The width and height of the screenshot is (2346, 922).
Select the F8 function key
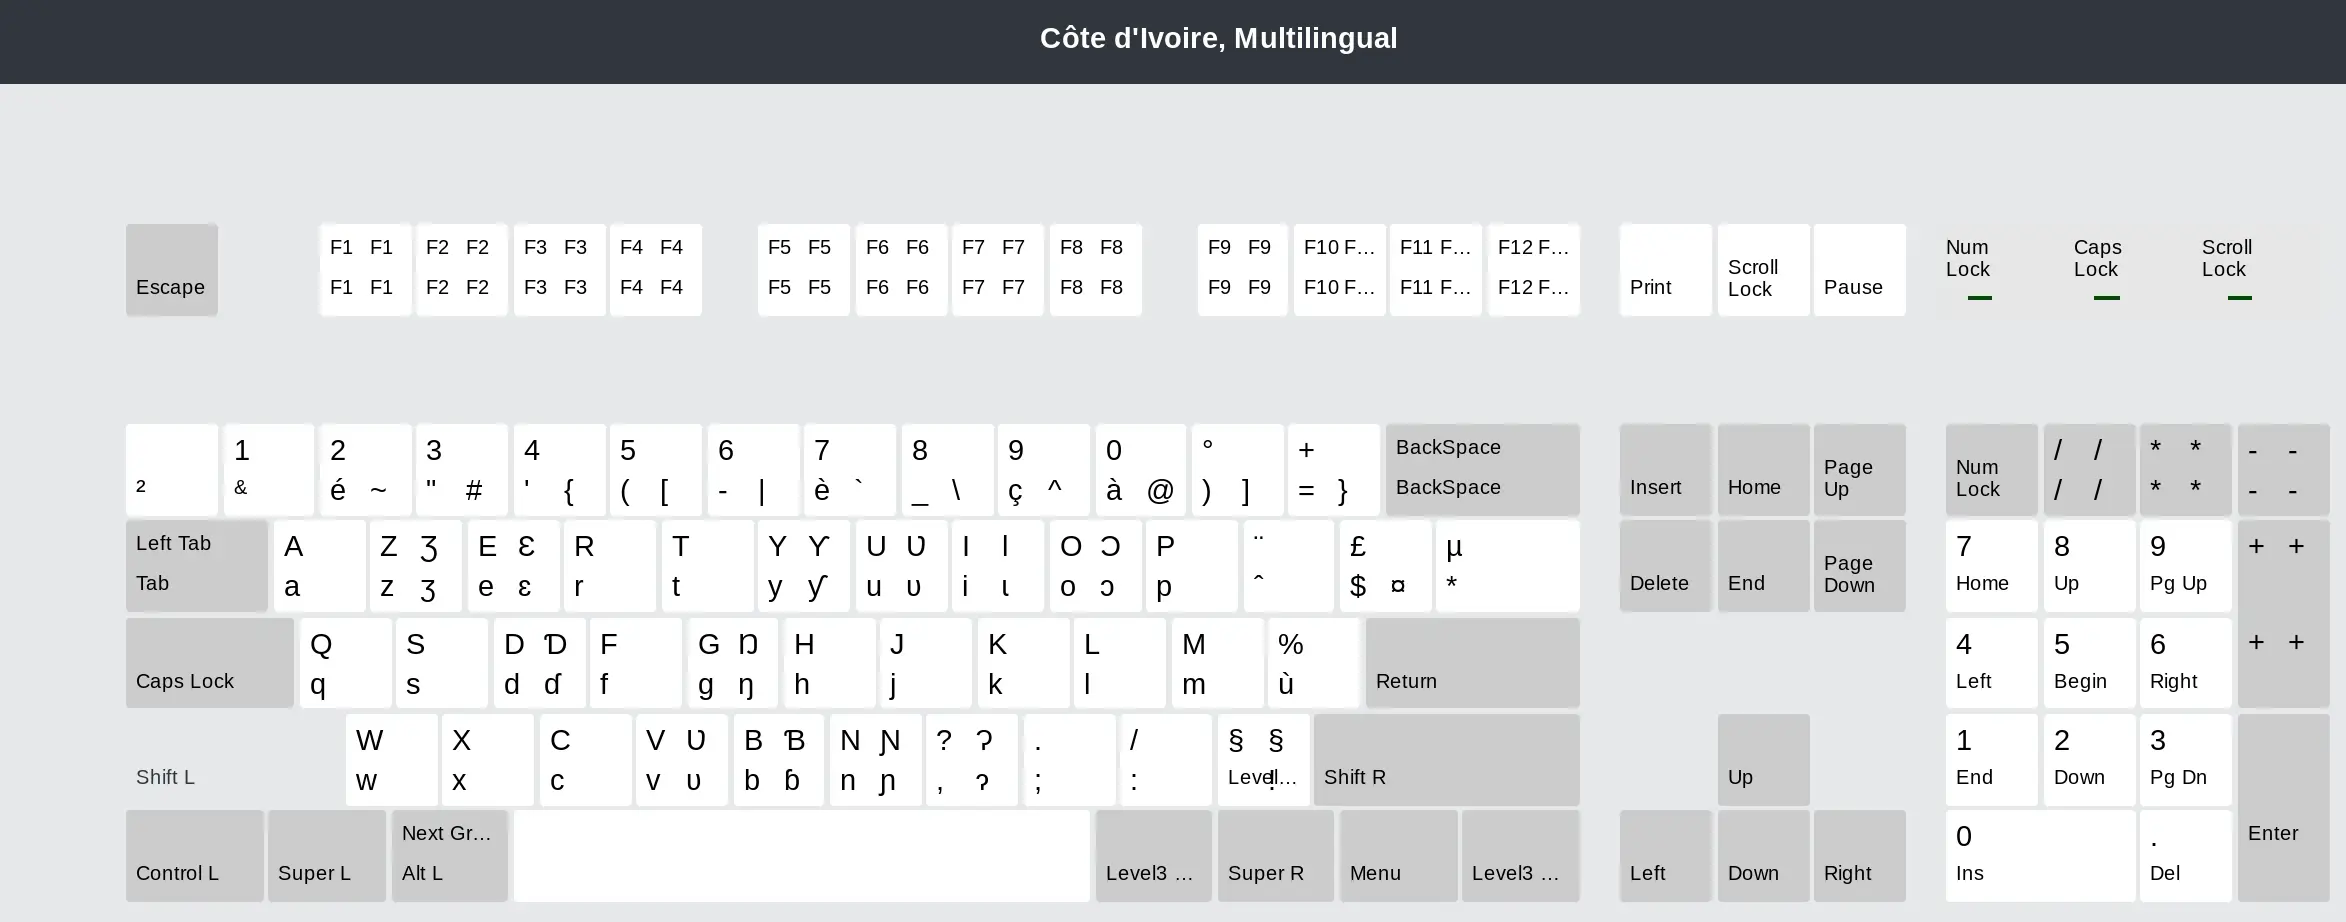(1096, 270)
